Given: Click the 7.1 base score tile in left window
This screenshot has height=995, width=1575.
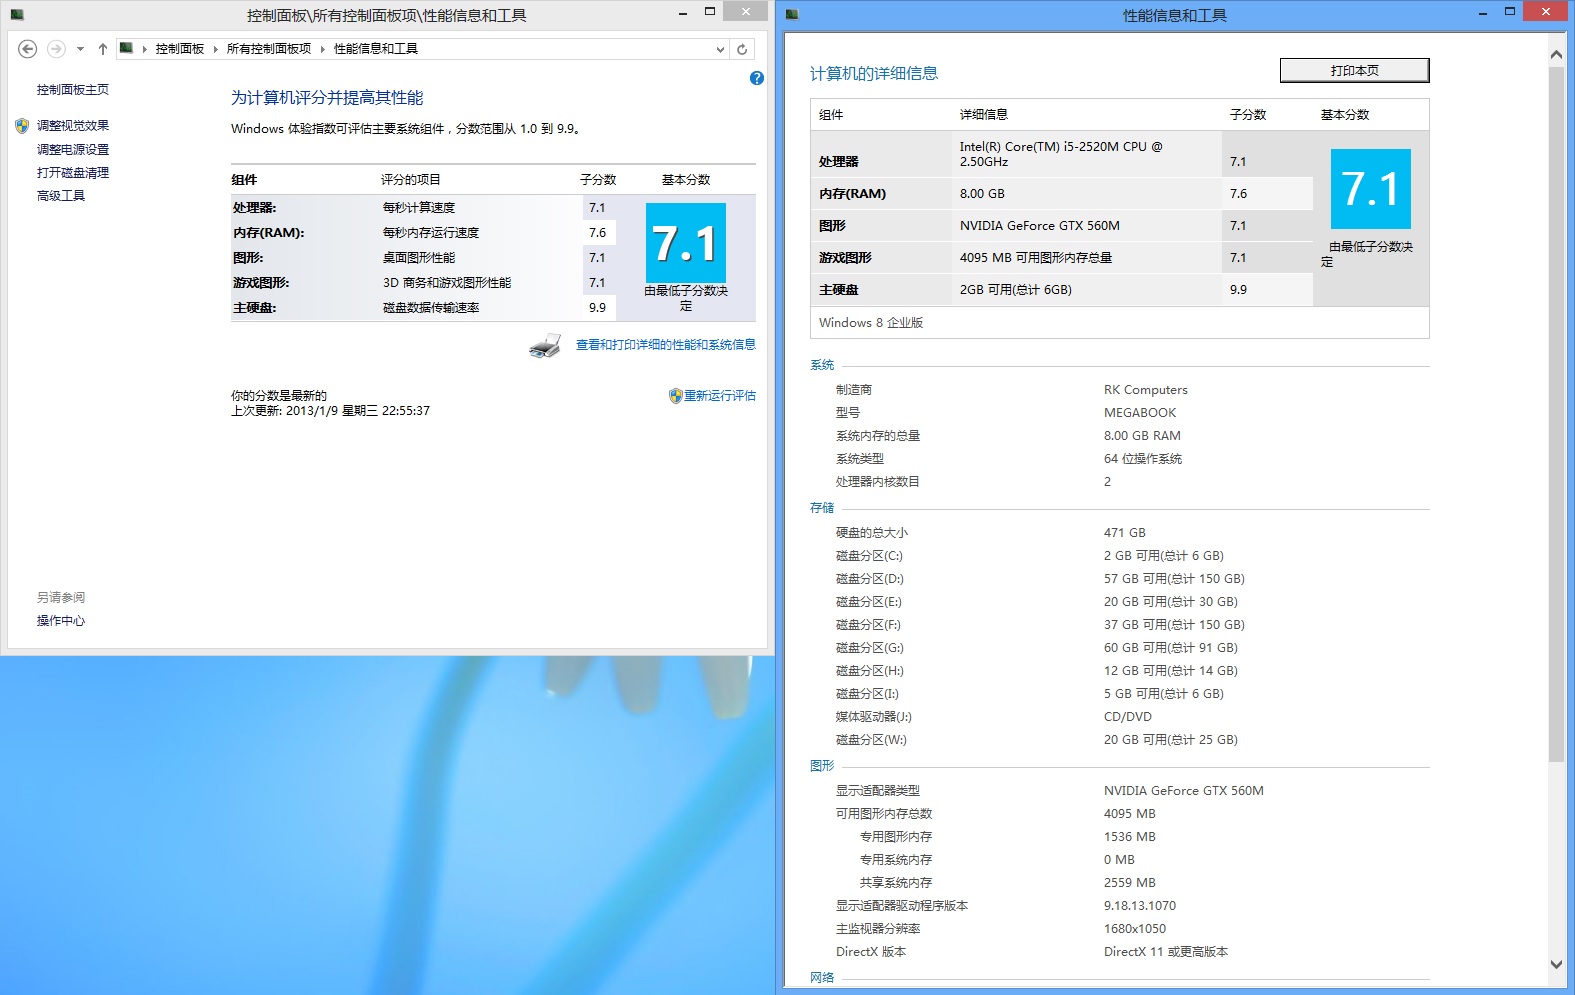Looking at the screenshot, I should point(686,243).
